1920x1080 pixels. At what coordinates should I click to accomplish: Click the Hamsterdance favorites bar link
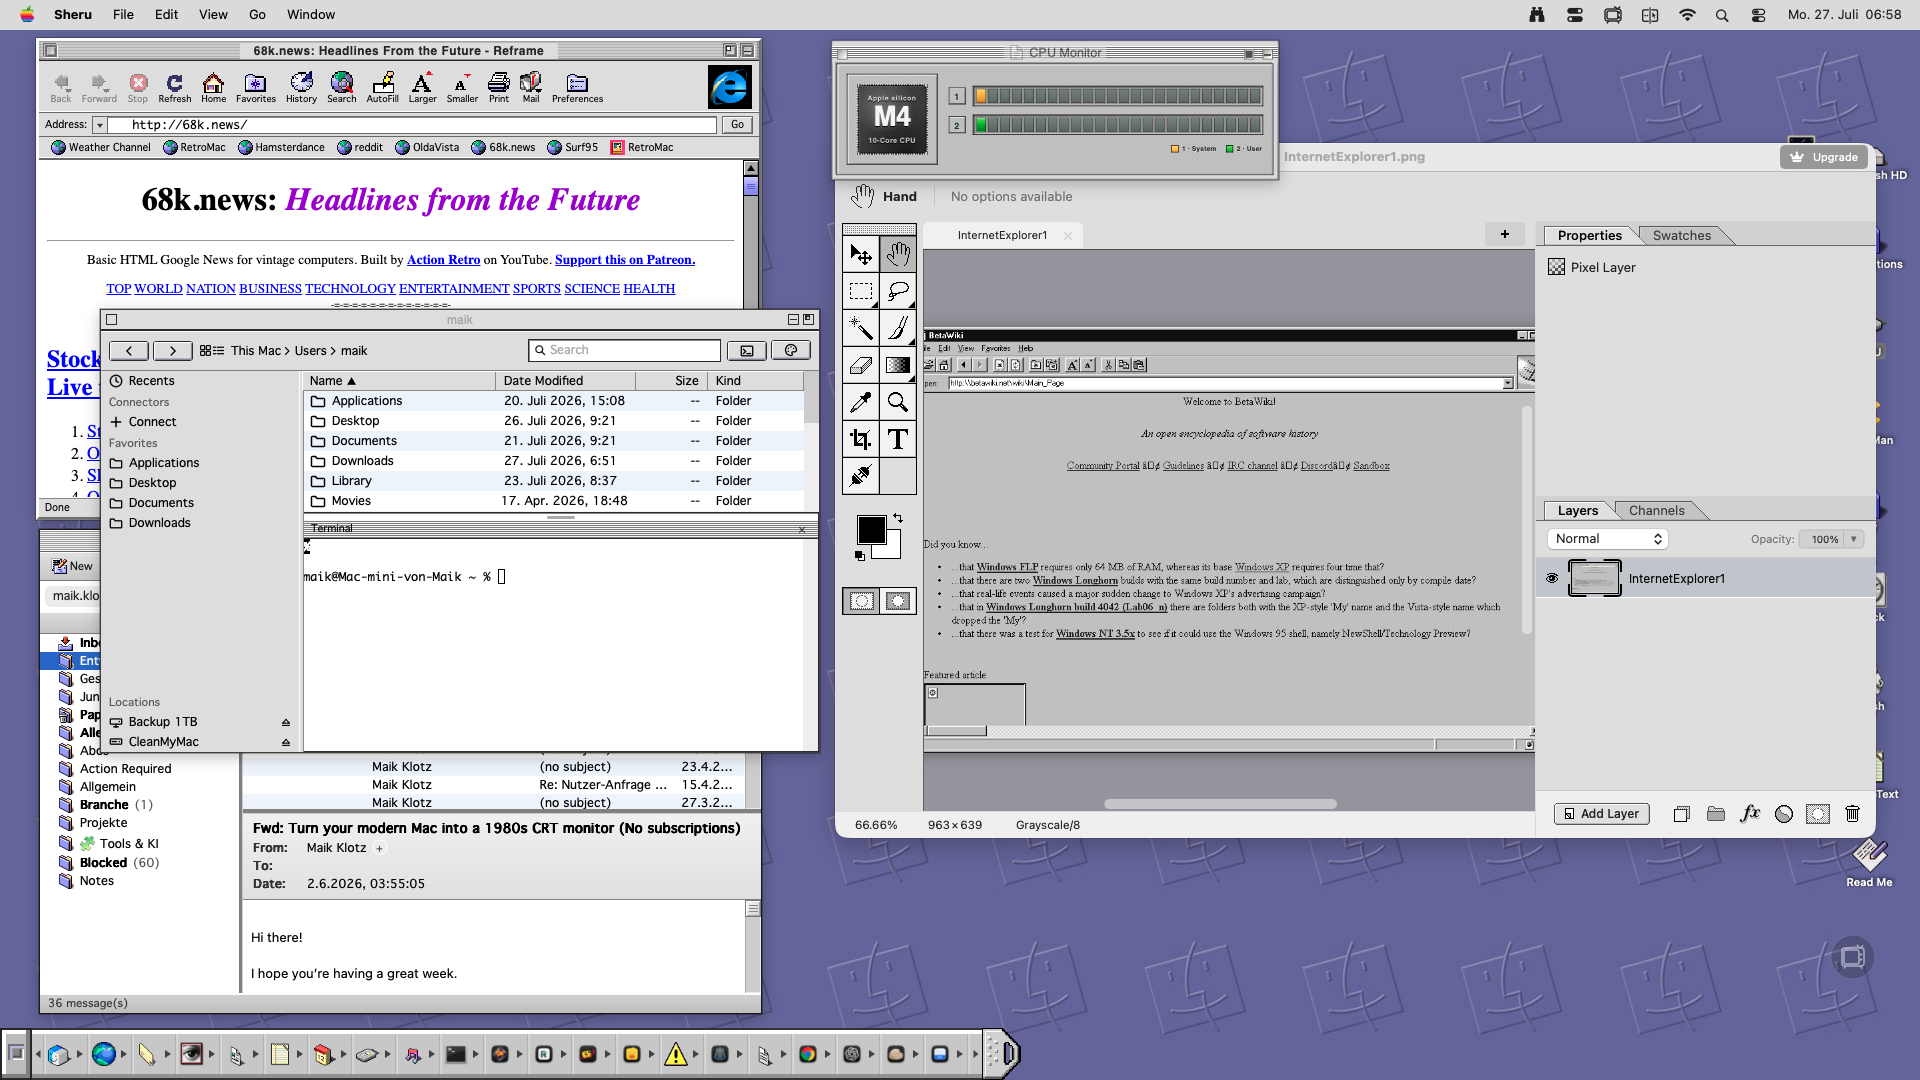pos(281,148)
